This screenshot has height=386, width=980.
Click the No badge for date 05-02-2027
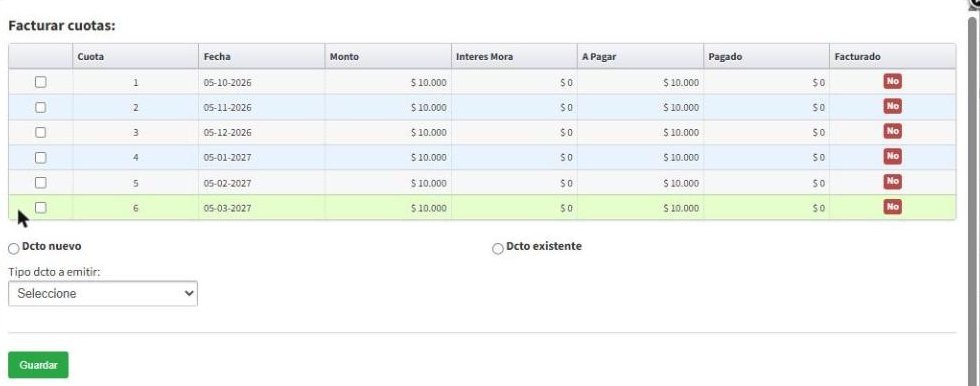click(x=892, y=181)
